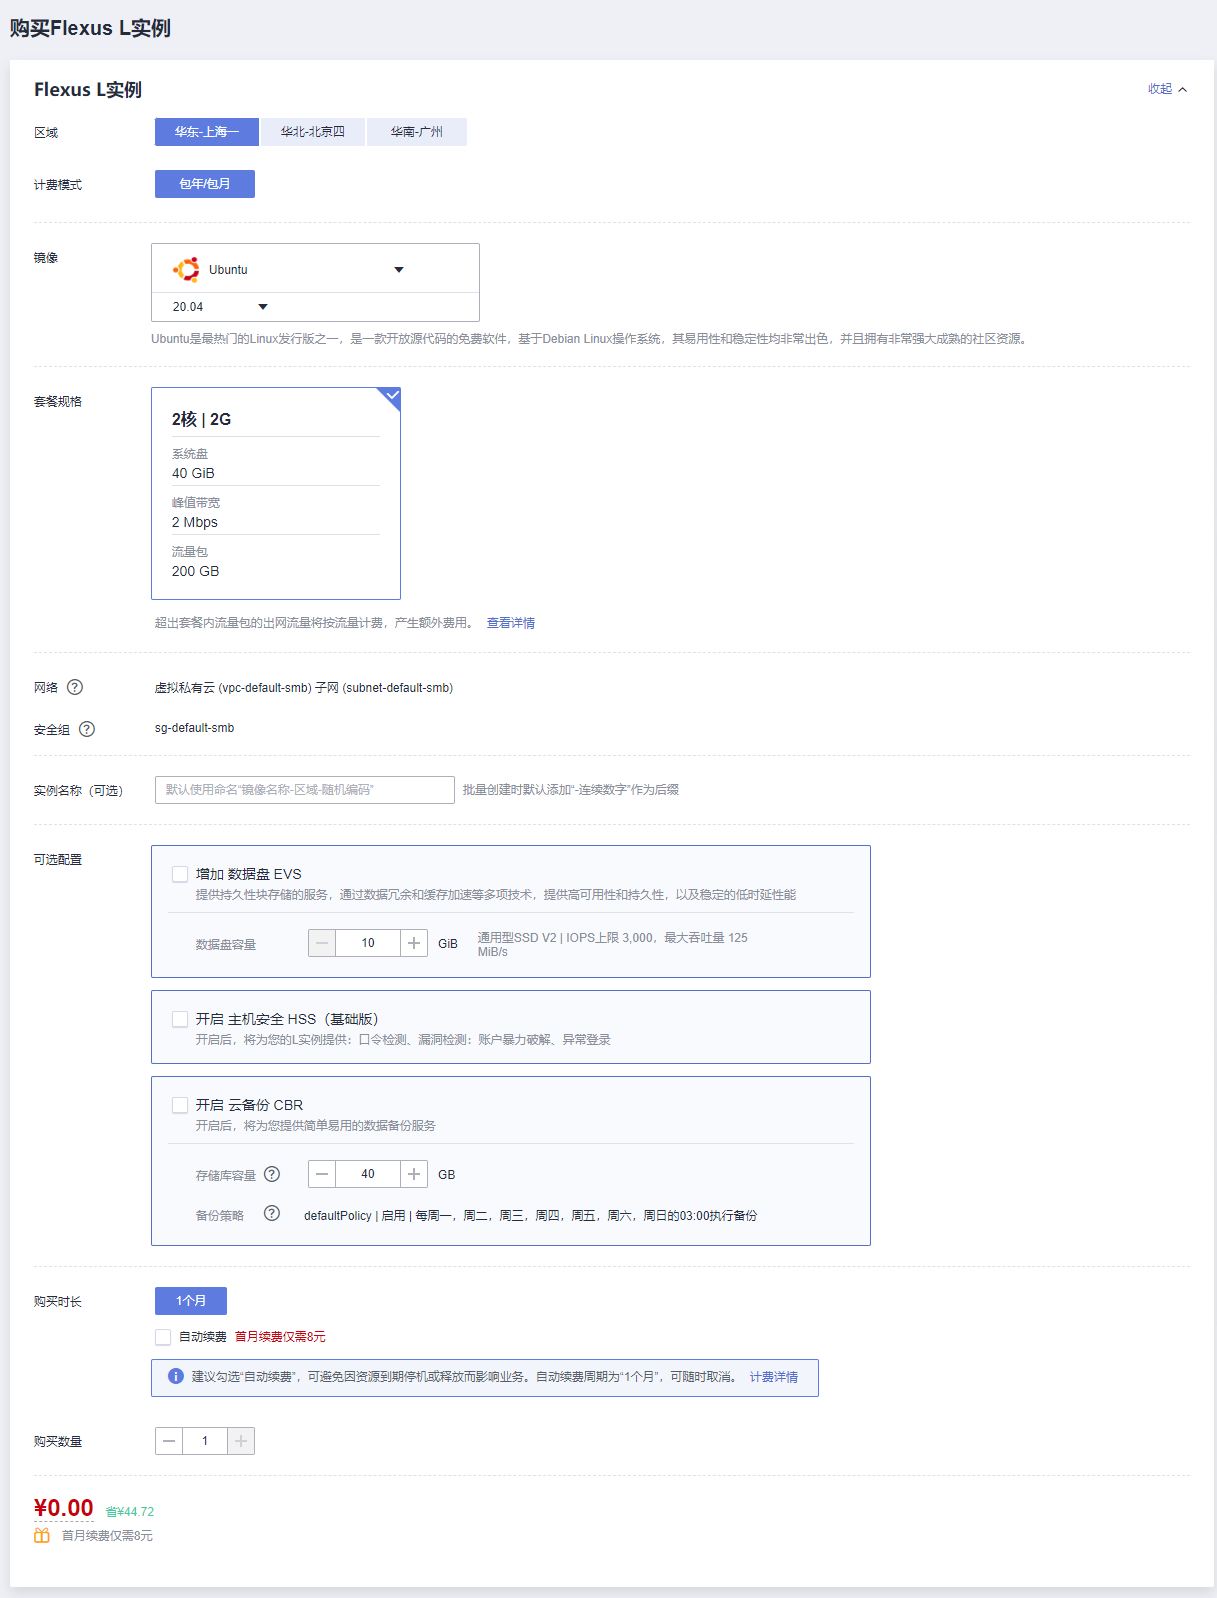The height and width of the screenshot is (1598, 1217).
Task: Click the ¥0.00 price total
Action: 64,1508
